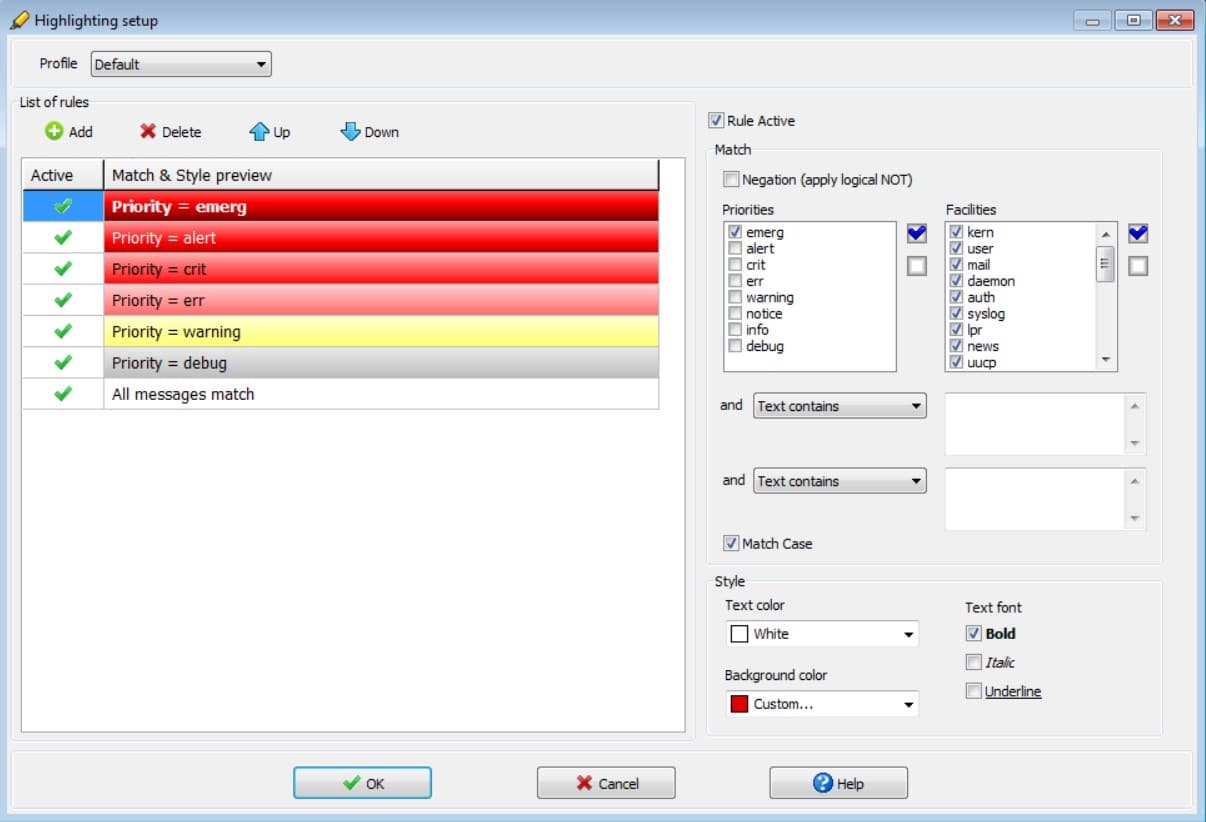The width and height of the screenshot is (1206, 822).
Task: Open the second Text contains dropdown
Action: pos(840,481)
